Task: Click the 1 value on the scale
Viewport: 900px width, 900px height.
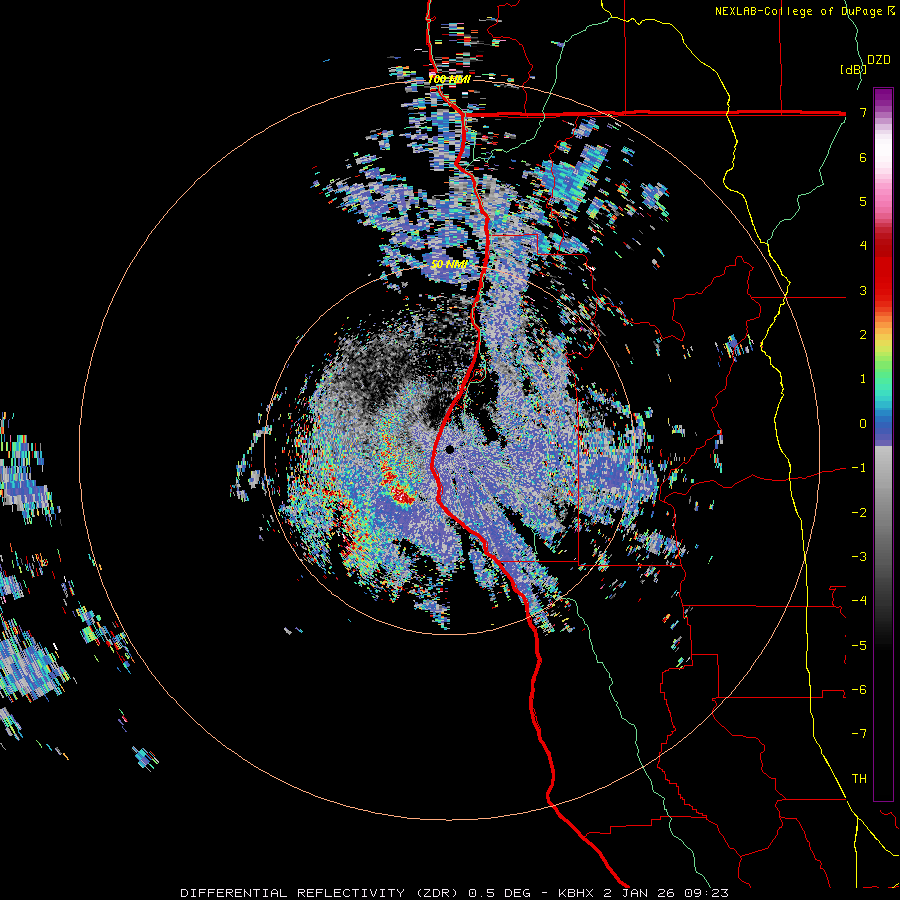Action: [863, 379]
